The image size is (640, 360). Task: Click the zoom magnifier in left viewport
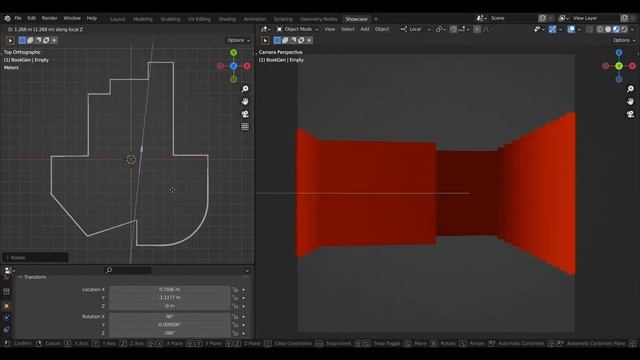pos(245,89)
